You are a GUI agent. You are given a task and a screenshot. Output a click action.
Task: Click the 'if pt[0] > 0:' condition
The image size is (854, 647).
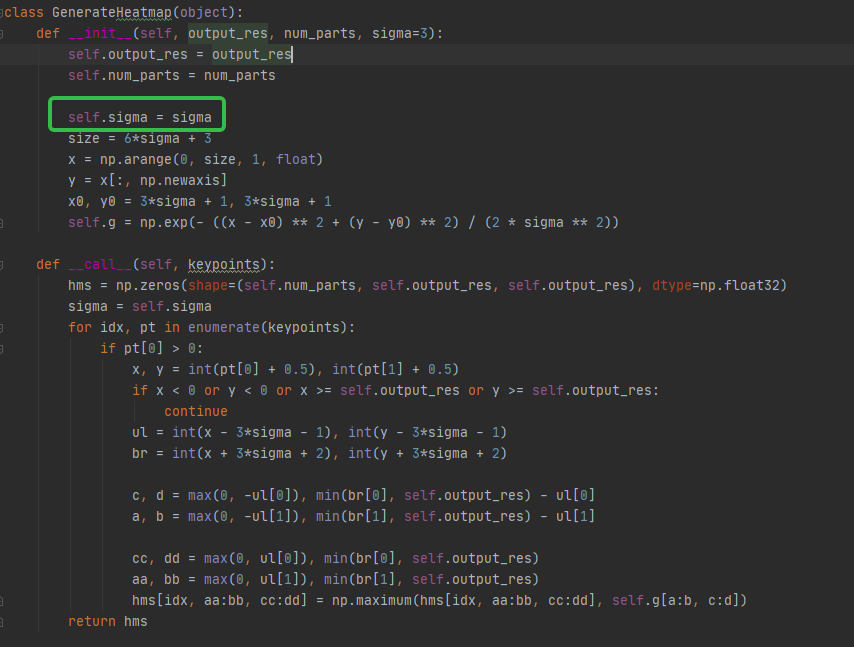tap(151, 349)
